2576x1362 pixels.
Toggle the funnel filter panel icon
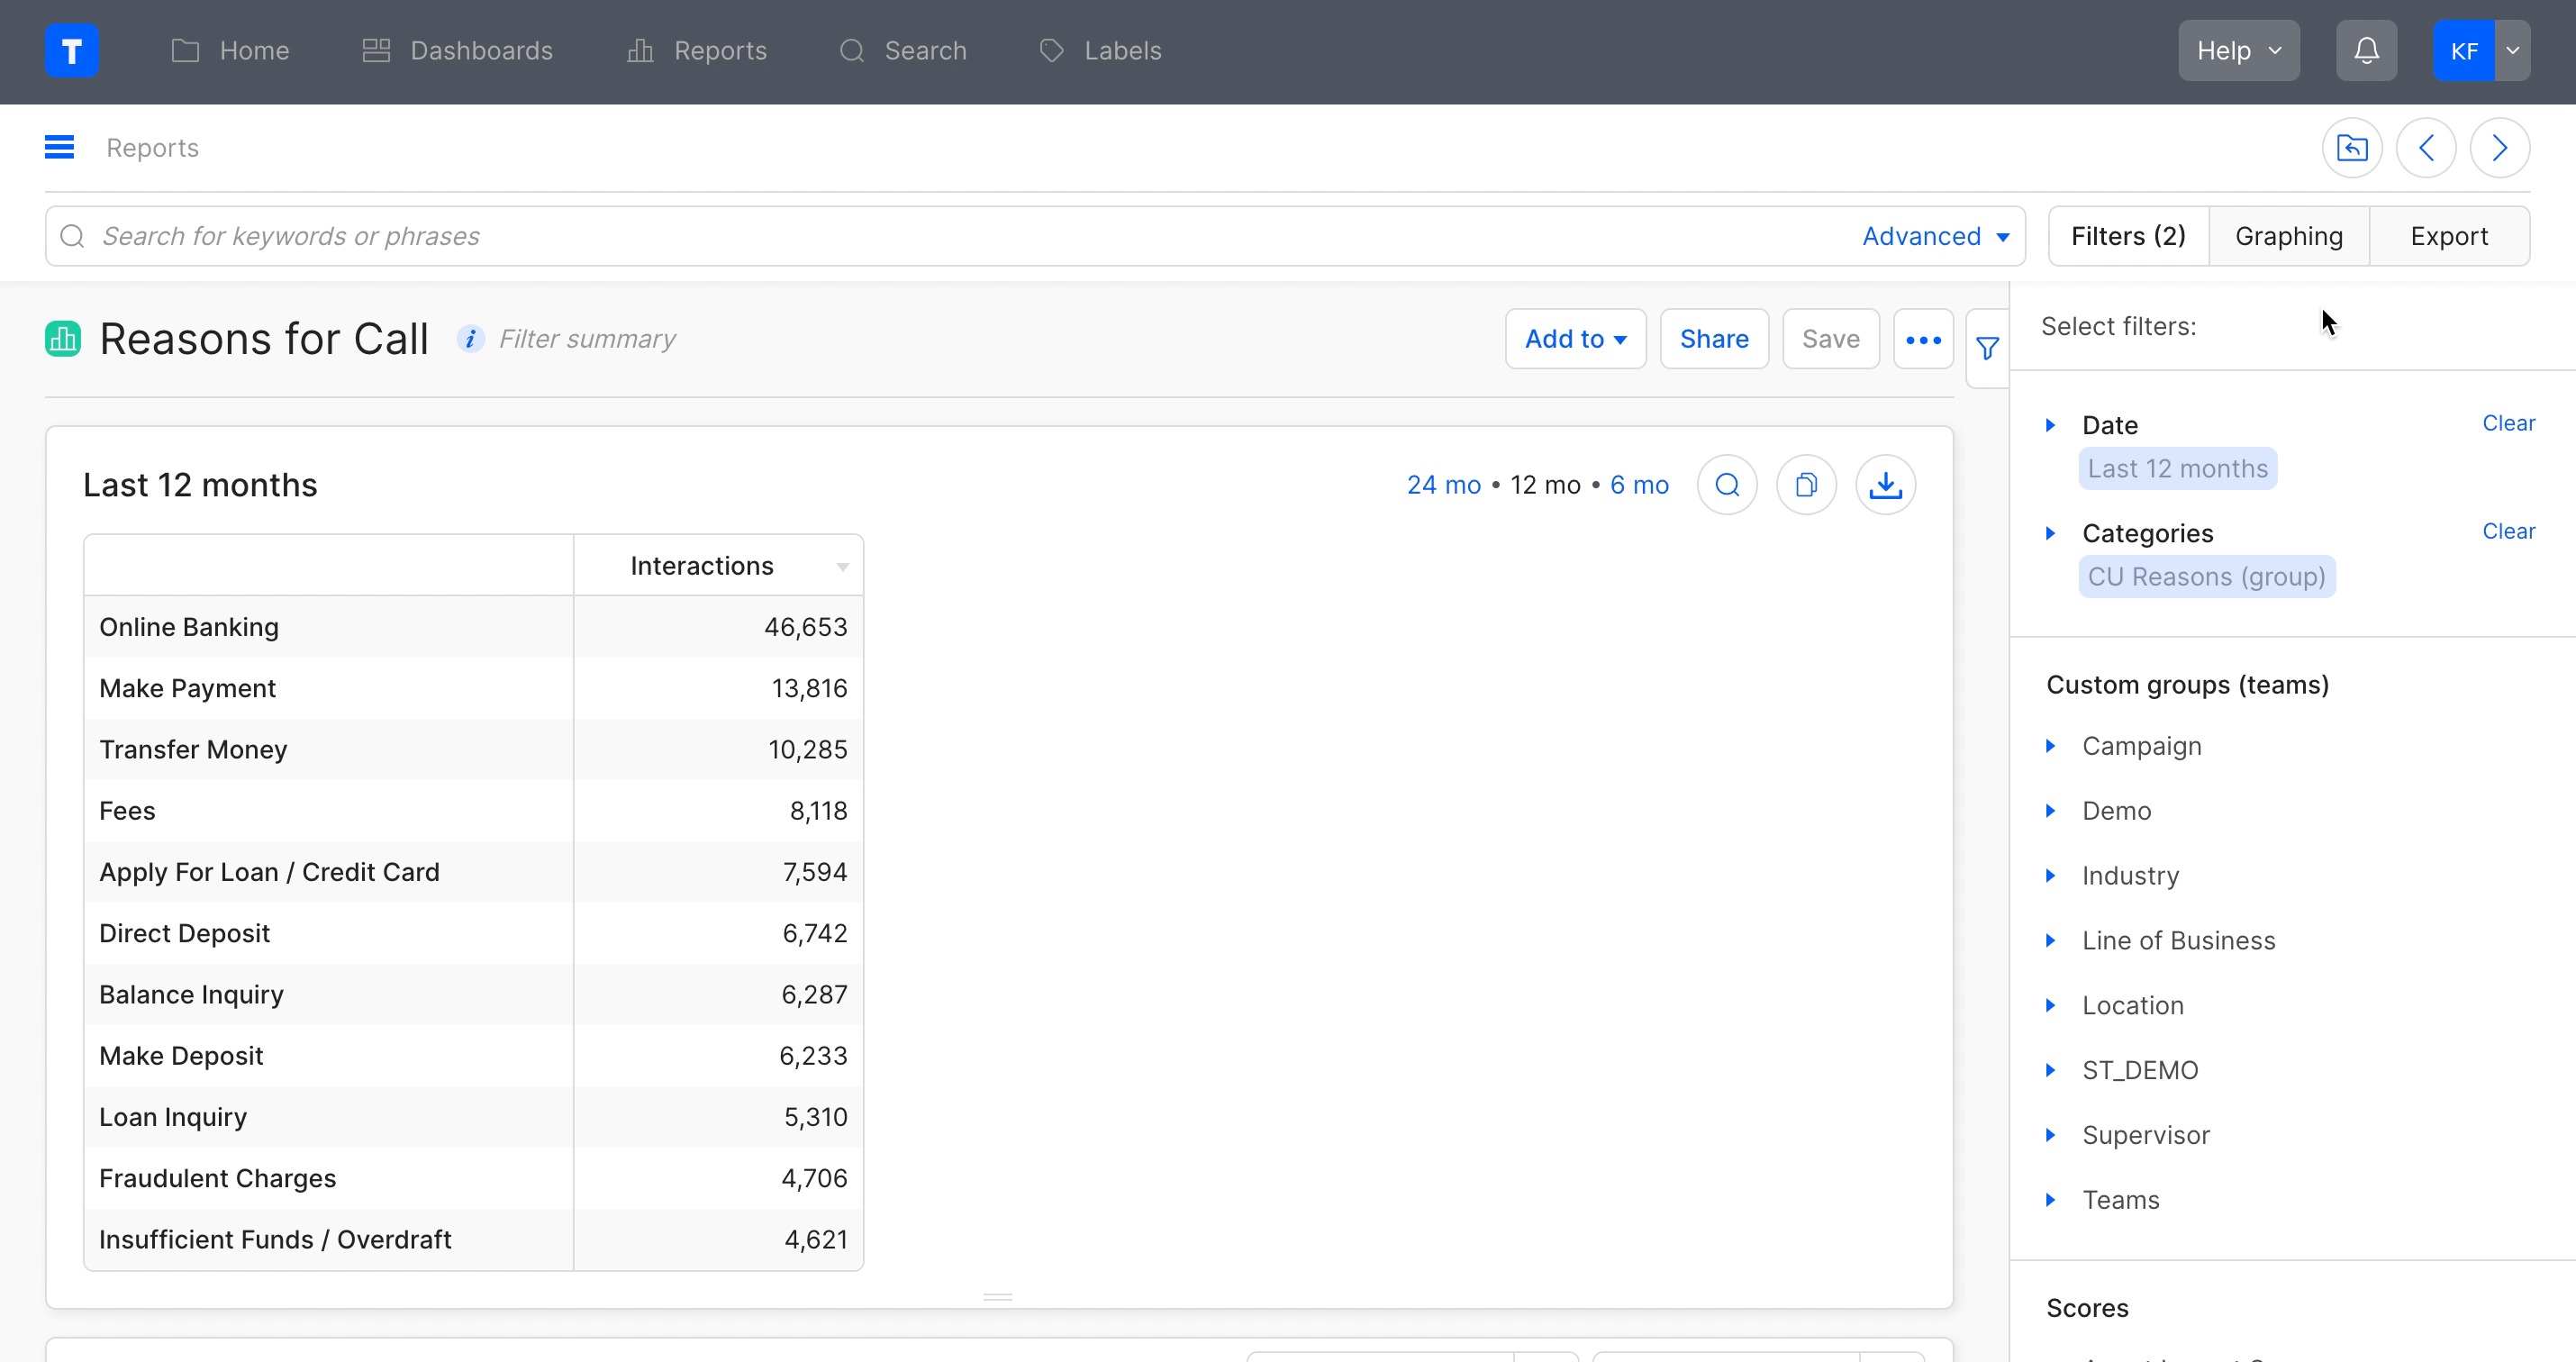(1987, 348)
